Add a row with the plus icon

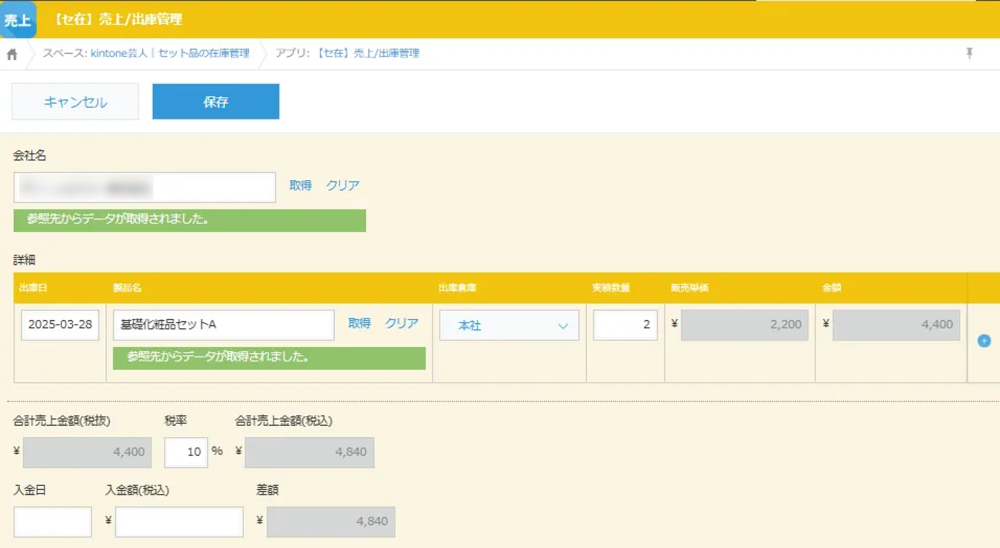tap(983, 341)
